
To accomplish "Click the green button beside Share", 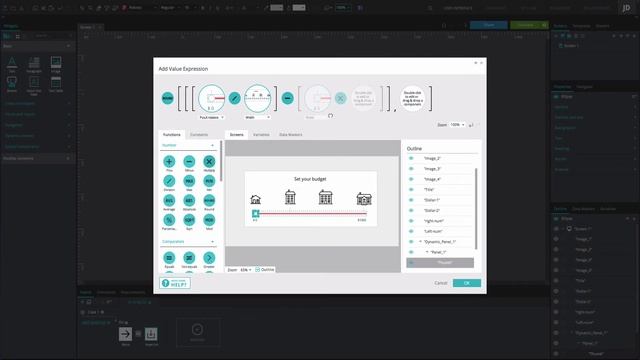I will pyautogui.click(x=529, y=25).
